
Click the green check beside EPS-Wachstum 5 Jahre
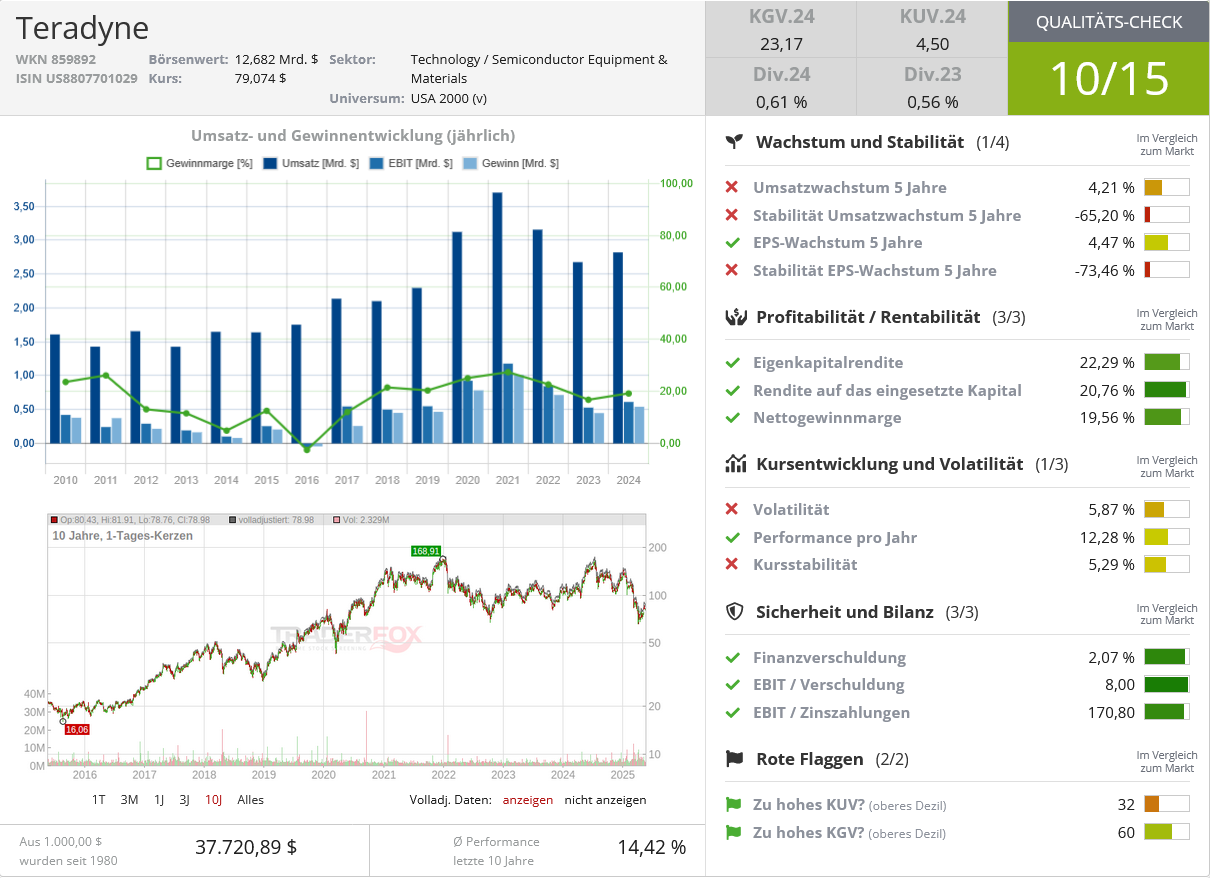coord(732,242)
